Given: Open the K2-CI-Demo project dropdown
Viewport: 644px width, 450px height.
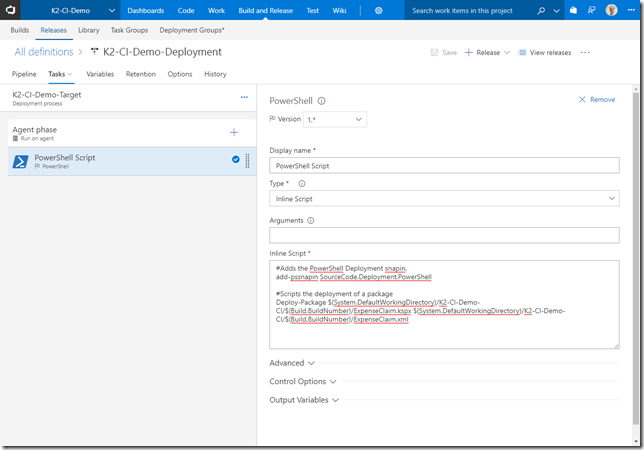Looking at the screenshot, I should [83, 10].
